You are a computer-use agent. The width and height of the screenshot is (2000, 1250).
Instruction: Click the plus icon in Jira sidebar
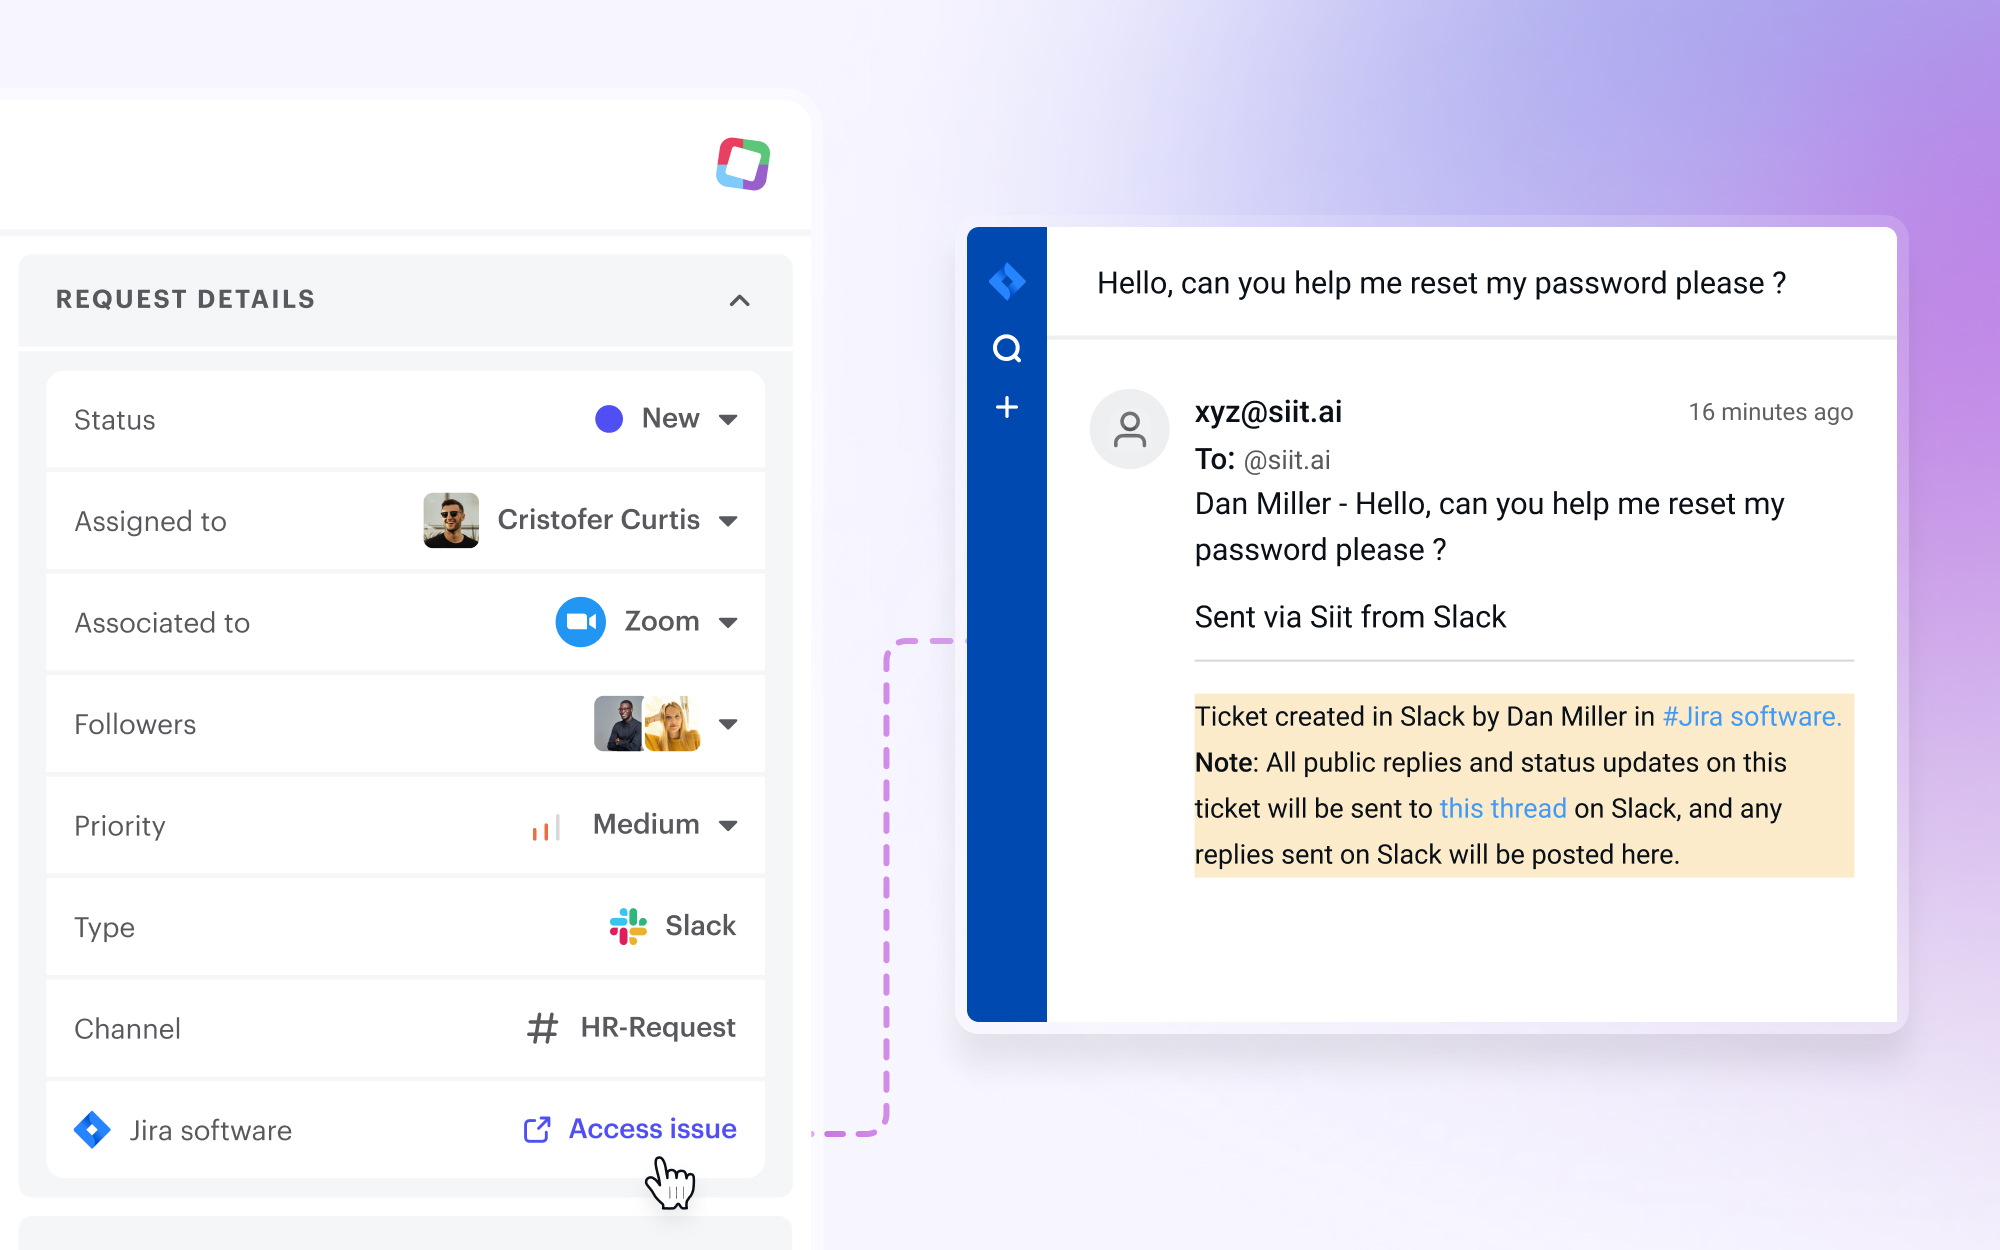pos(1007,407)
